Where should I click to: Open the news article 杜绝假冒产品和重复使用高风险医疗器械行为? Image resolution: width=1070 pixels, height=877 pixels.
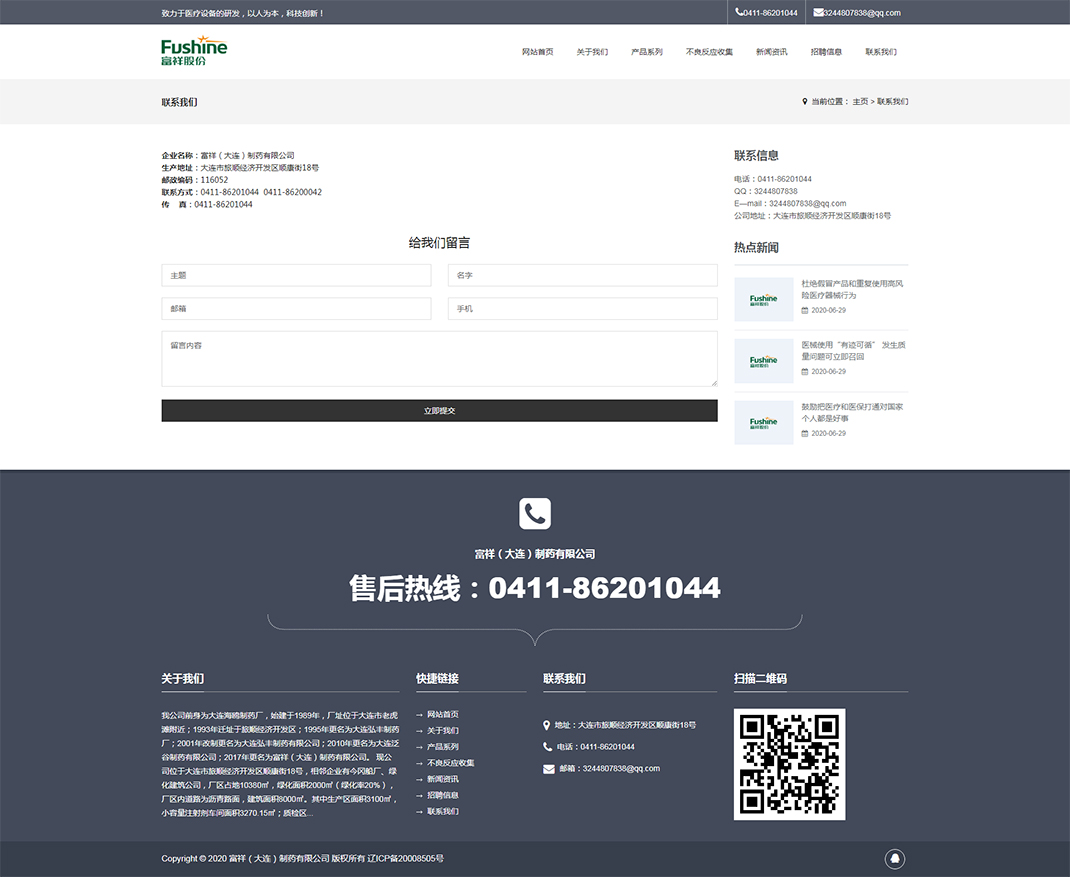[852, 290]
